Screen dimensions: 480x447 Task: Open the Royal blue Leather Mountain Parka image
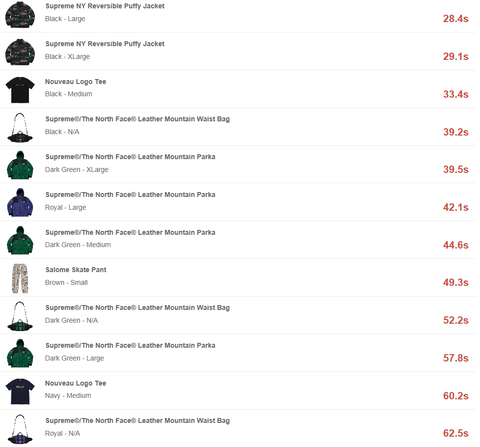pyautogui.click(x=20, y=203)
